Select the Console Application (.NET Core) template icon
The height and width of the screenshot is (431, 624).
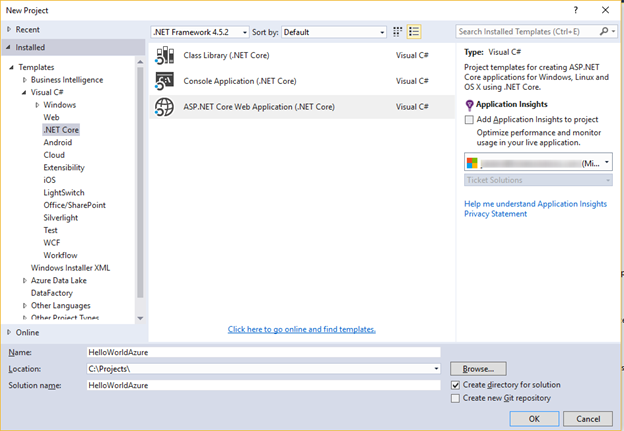tap(164, 81)
